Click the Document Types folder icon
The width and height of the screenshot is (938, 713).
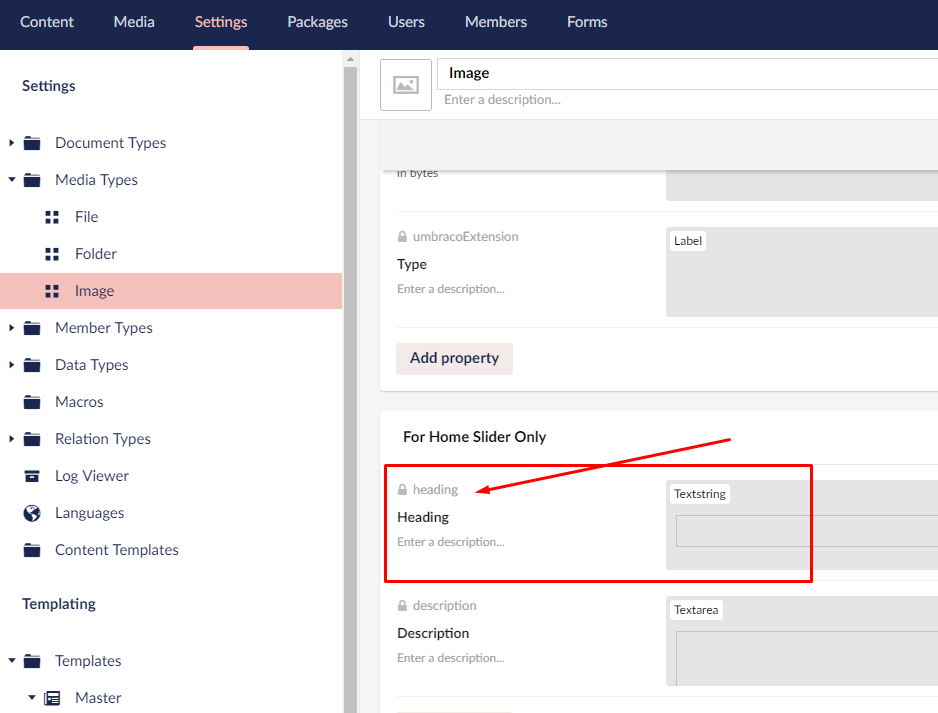click(x=32, y=143)
